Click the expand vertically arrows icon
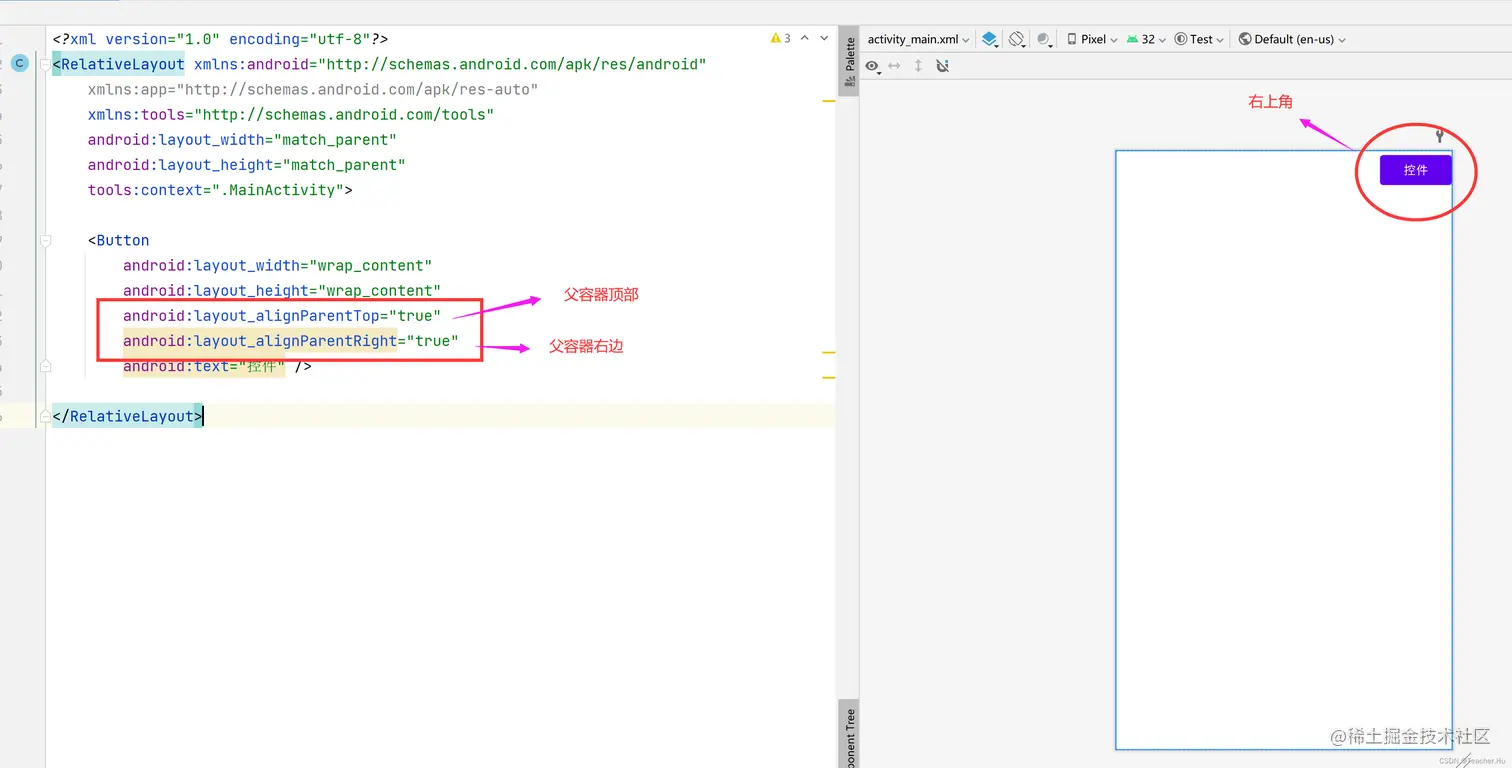This screenshot has height=768, width=1512. (x=918, y=66)
